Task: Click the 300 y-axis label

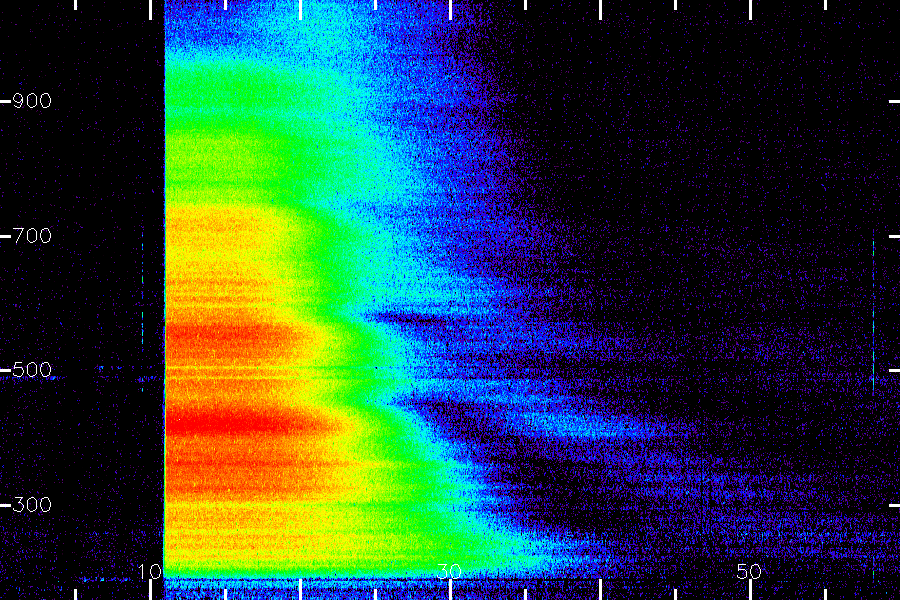Action: [32, 505]
